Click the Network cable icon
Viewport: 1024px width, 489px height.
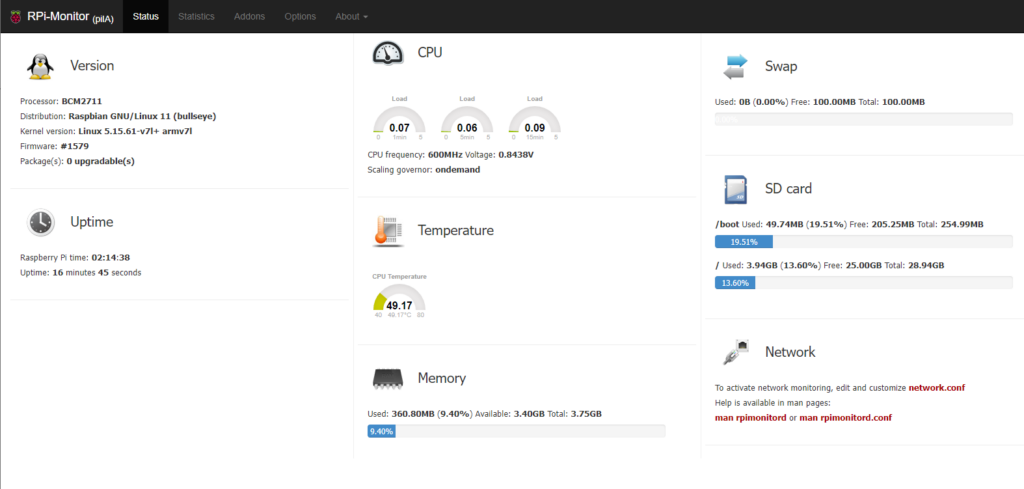(735, 352)
